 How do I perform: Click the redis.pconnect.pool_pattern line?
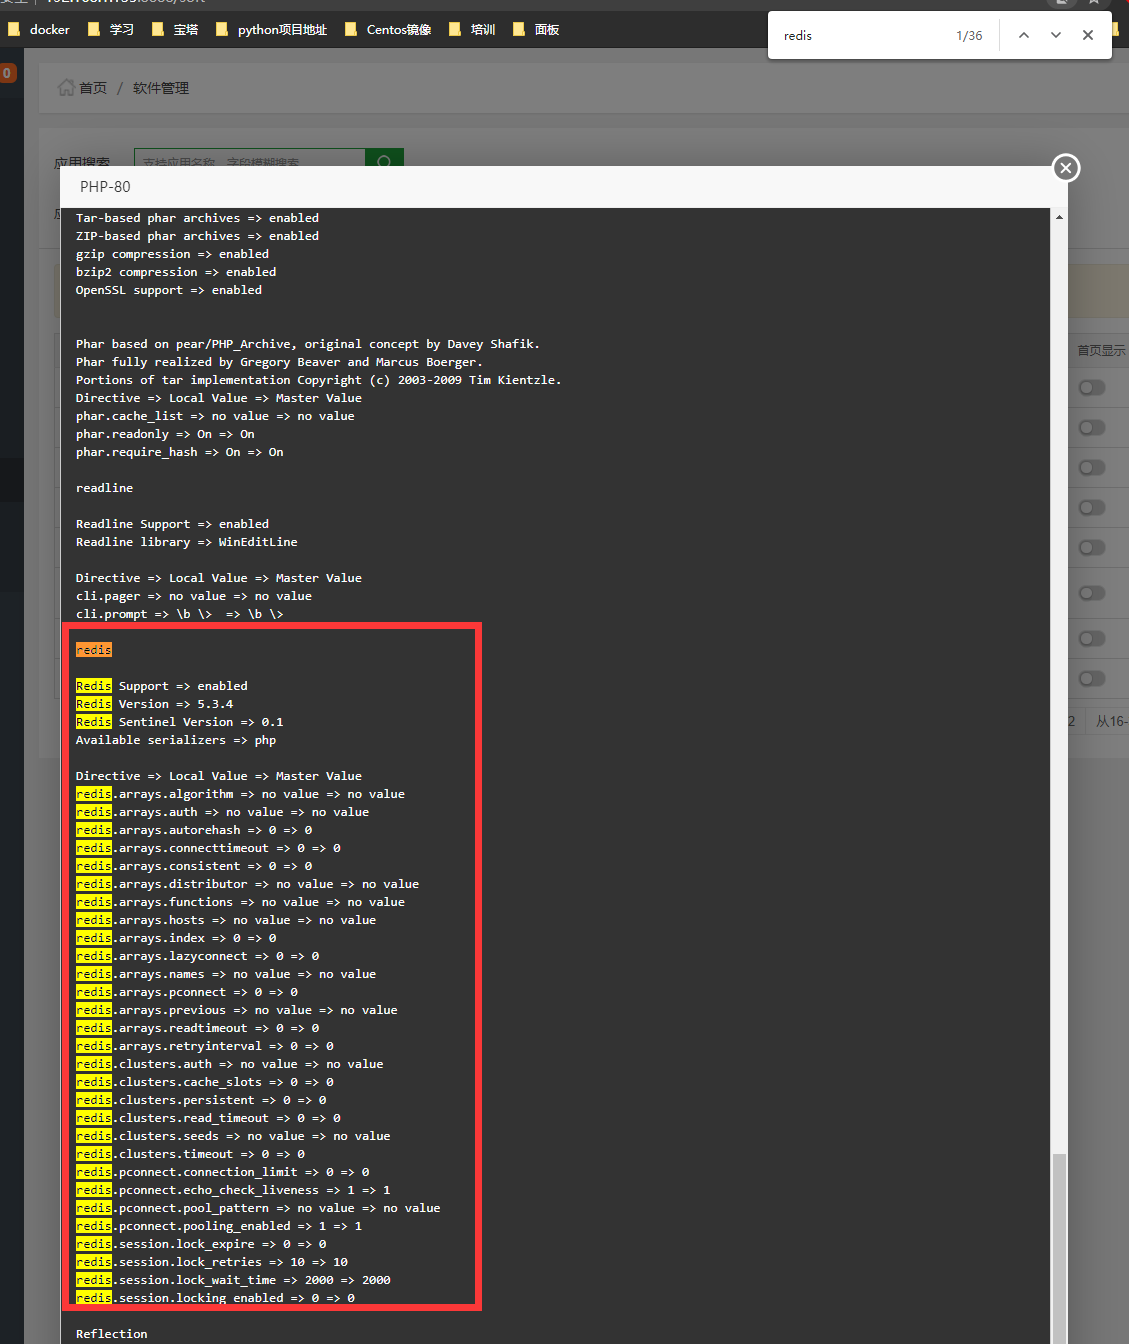pos(259,1208)
